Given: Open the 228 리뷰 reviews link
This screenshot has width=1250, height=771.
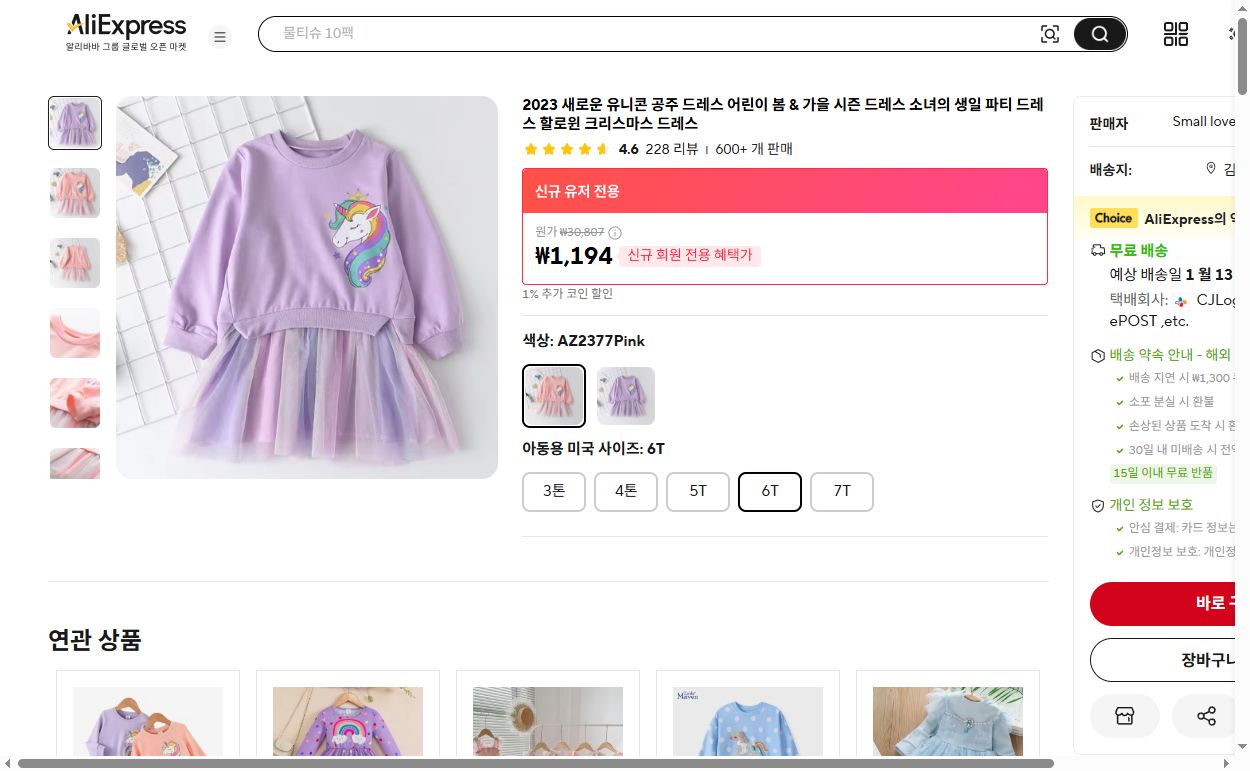Looking at the screenshot, I should [x=668, y=149].
